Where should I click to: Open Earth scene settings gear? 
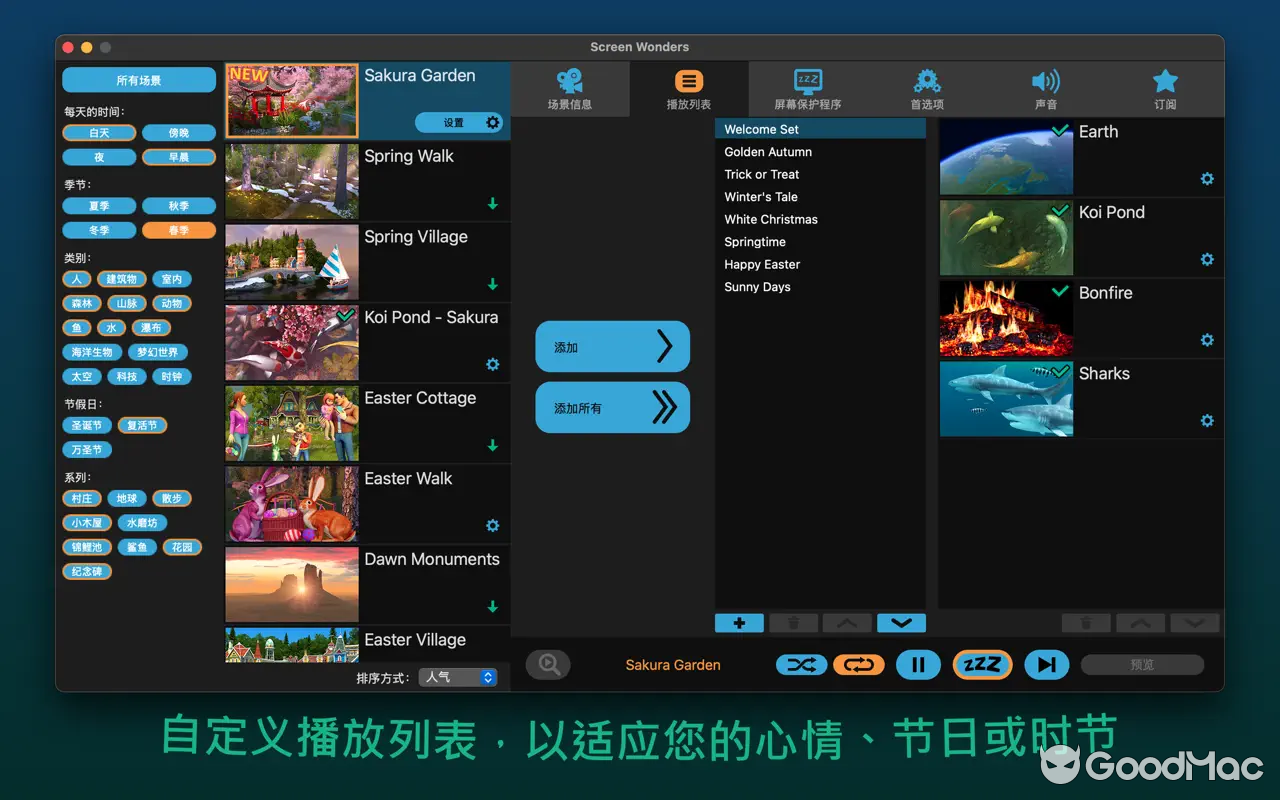point(1207,179)
